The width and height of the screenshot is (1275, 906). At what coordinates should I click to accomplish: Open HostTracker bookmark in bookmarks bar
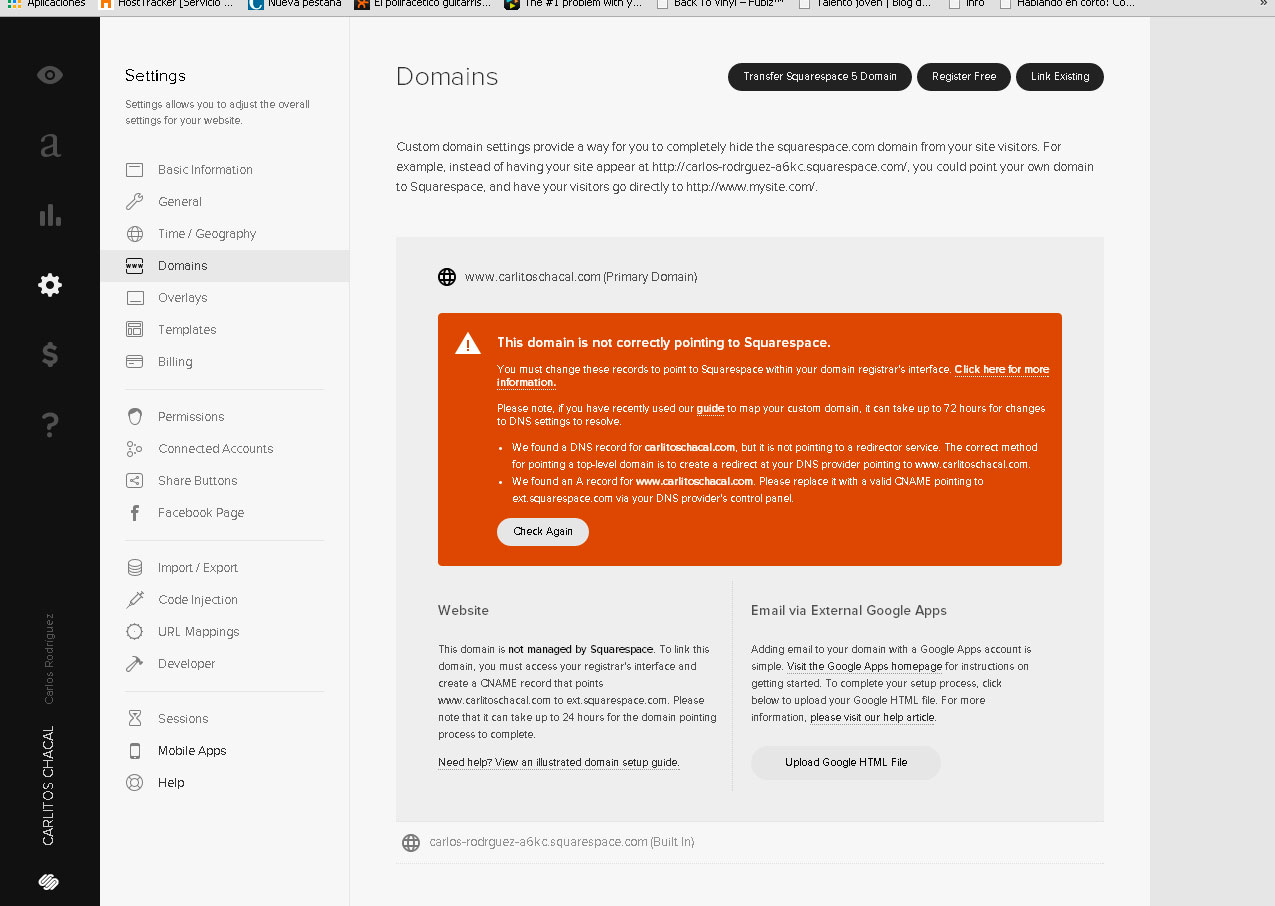[166, 4]
